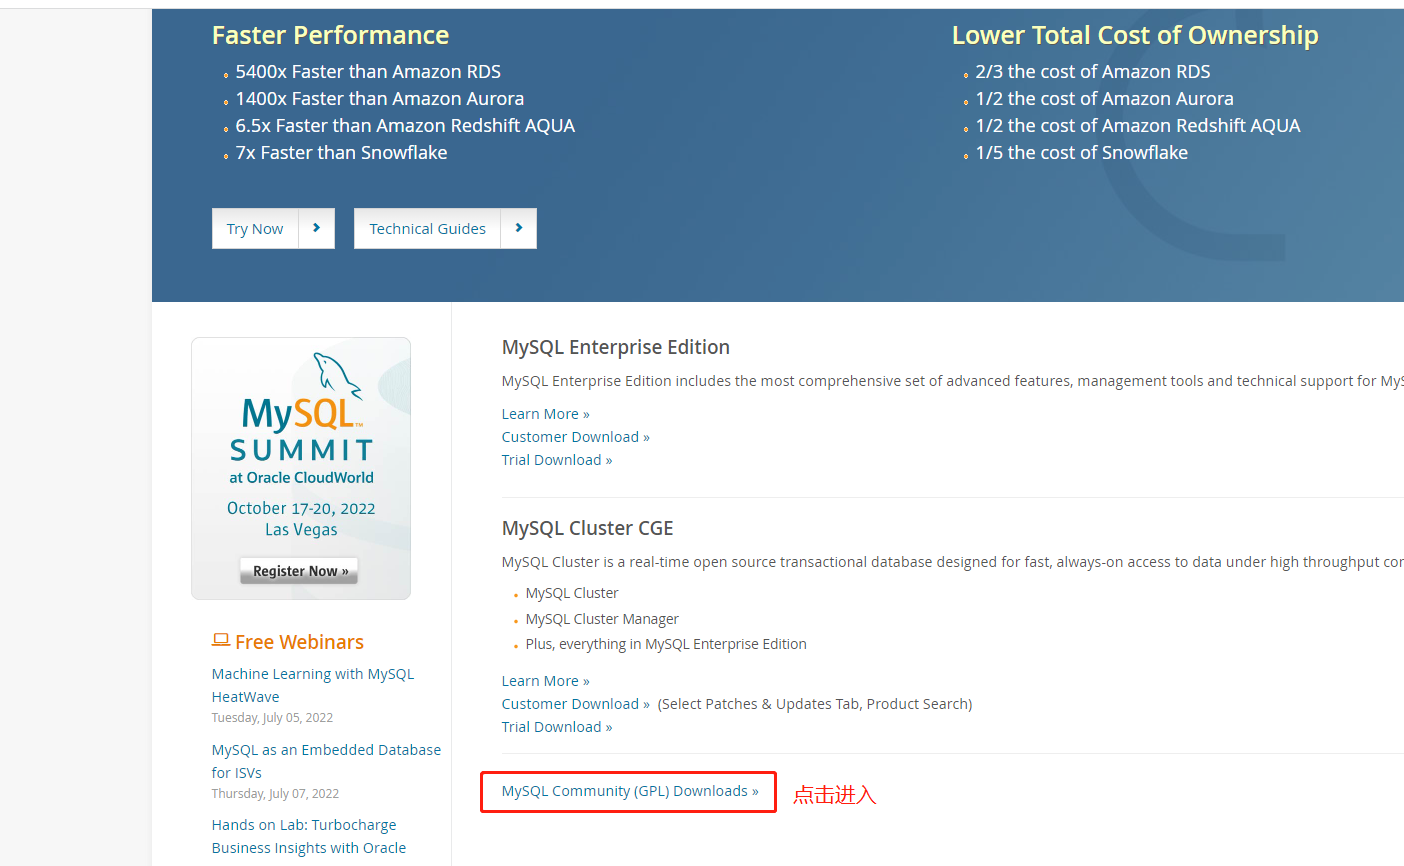Click the Faster Performance heading
1404x866 pixels.
pyautogui.click(x=330, y=35)
